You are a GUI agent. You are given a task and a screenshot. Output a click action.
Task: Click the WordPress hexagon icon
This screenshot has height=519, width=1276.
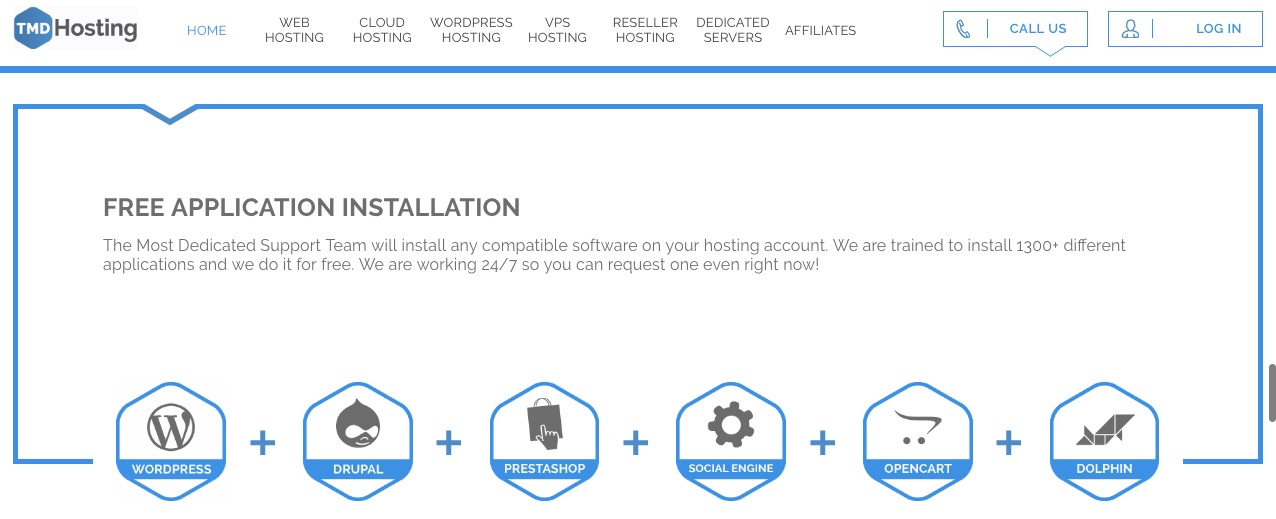[171, 430]
